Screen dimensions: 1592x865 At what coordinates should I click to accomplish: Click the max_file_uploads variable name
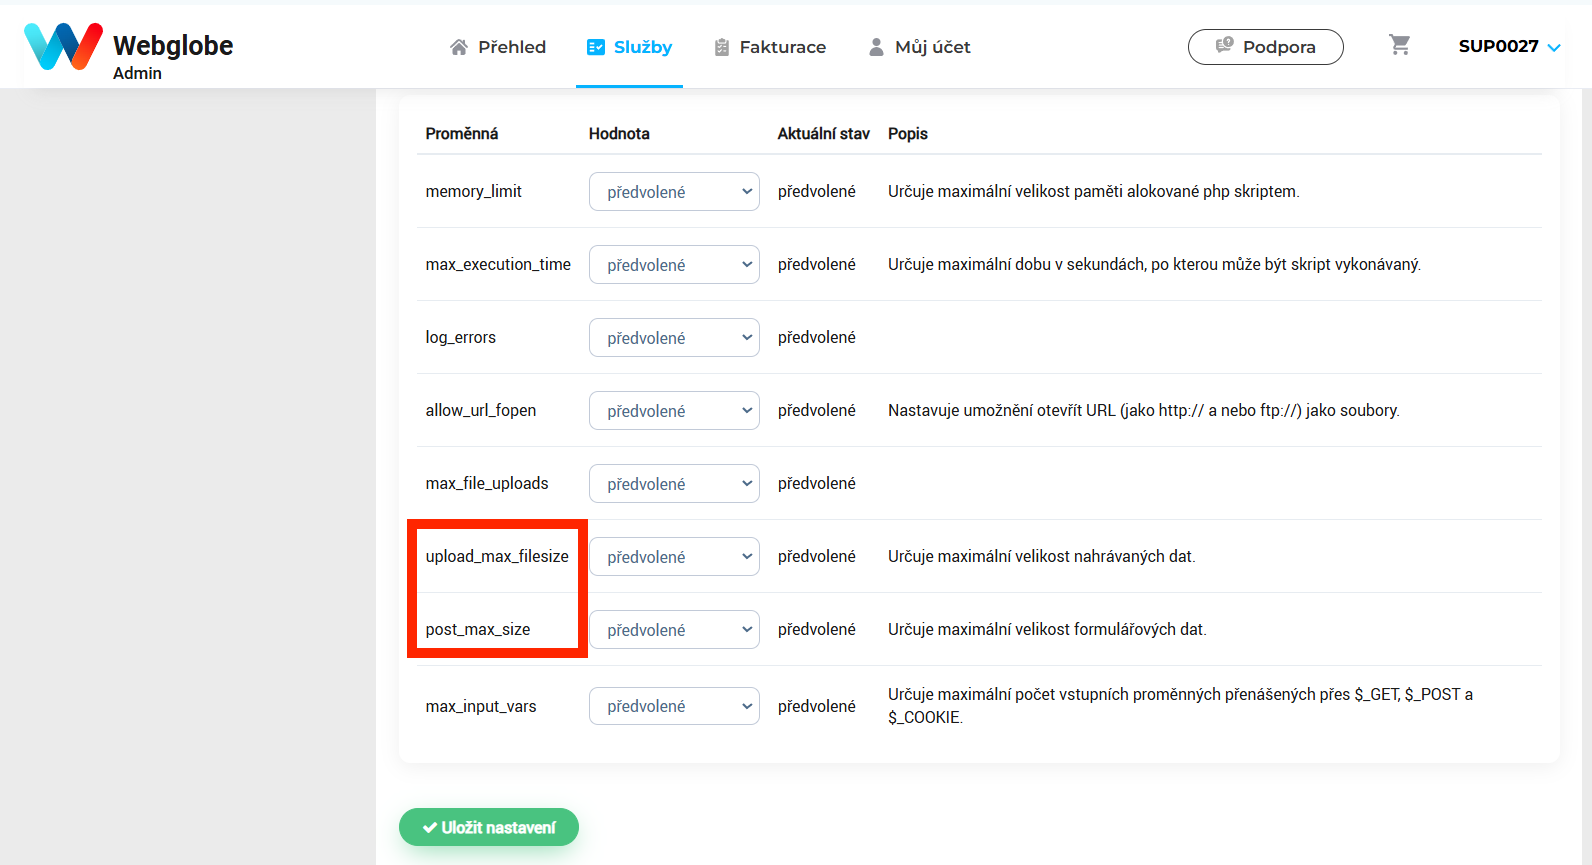click(x=487, y=484)
